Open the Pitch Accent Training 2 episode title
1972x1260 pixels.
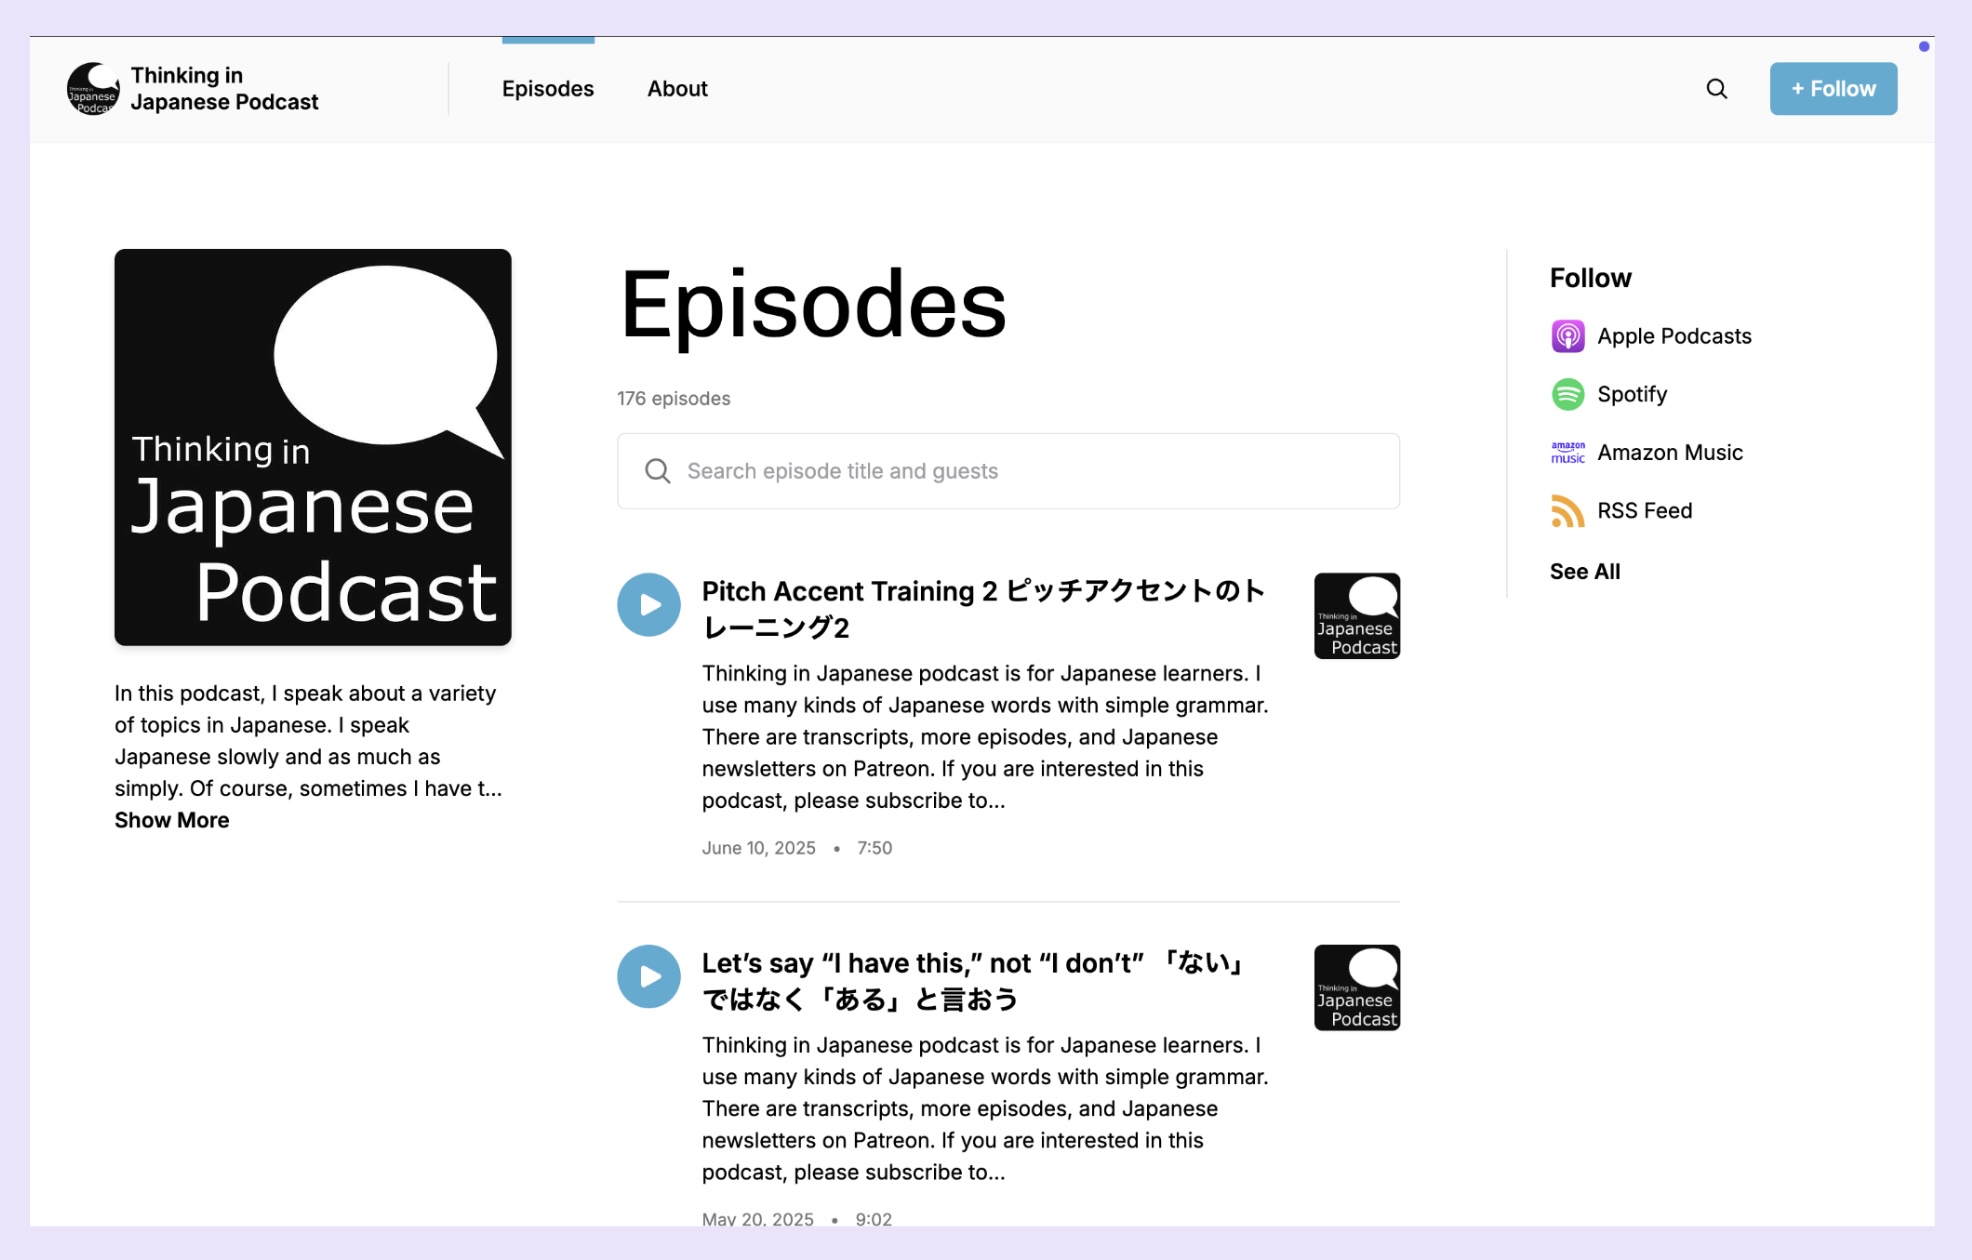click(x=984, y=609)
